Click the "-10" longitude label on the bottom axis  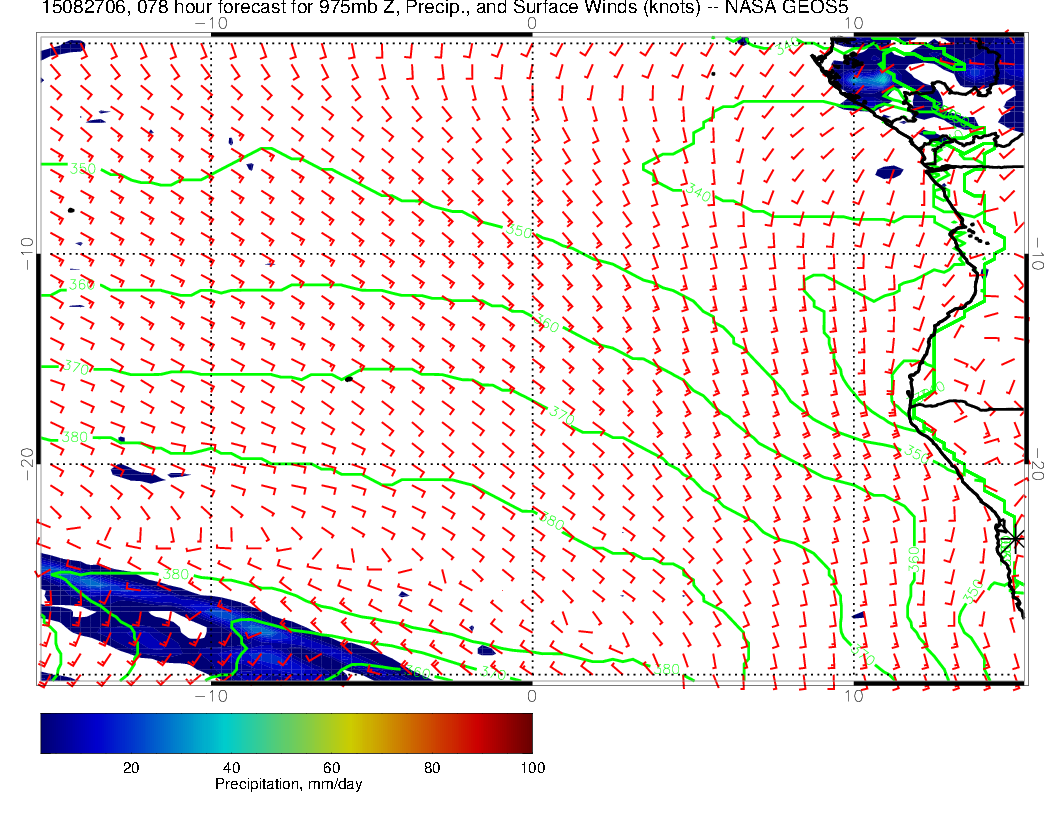pyautogui.click(x=211, y=696)
